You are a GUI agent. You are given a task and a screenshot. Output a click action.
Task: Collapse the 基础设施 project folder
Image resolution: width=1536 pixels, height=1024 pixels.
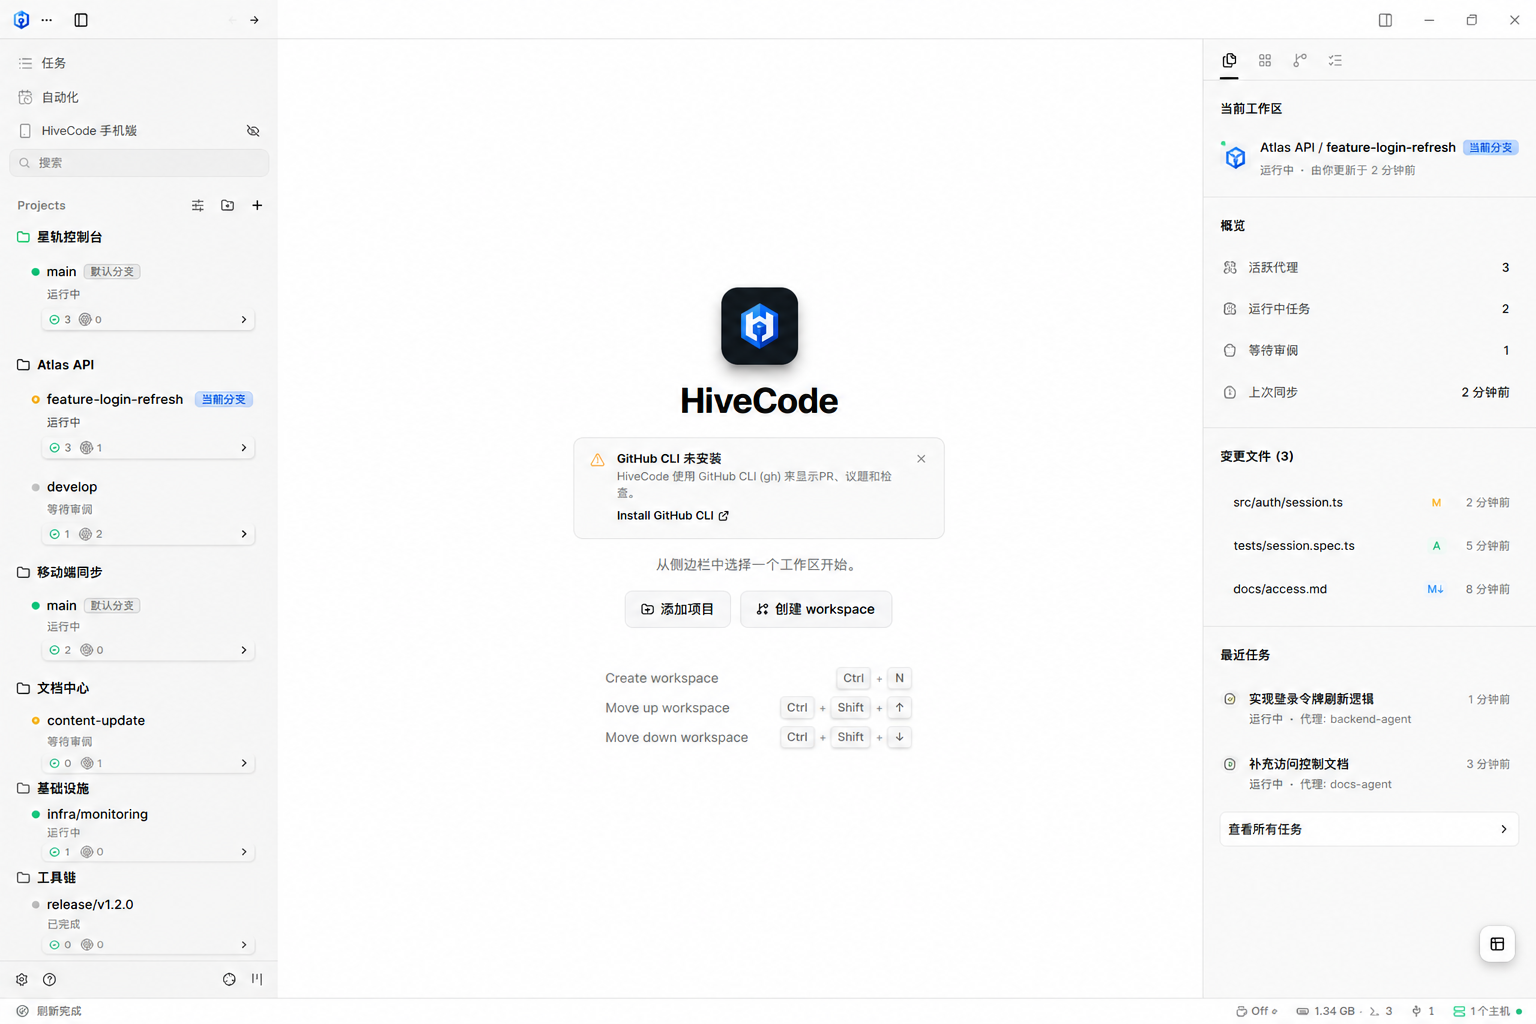[53, 788]
